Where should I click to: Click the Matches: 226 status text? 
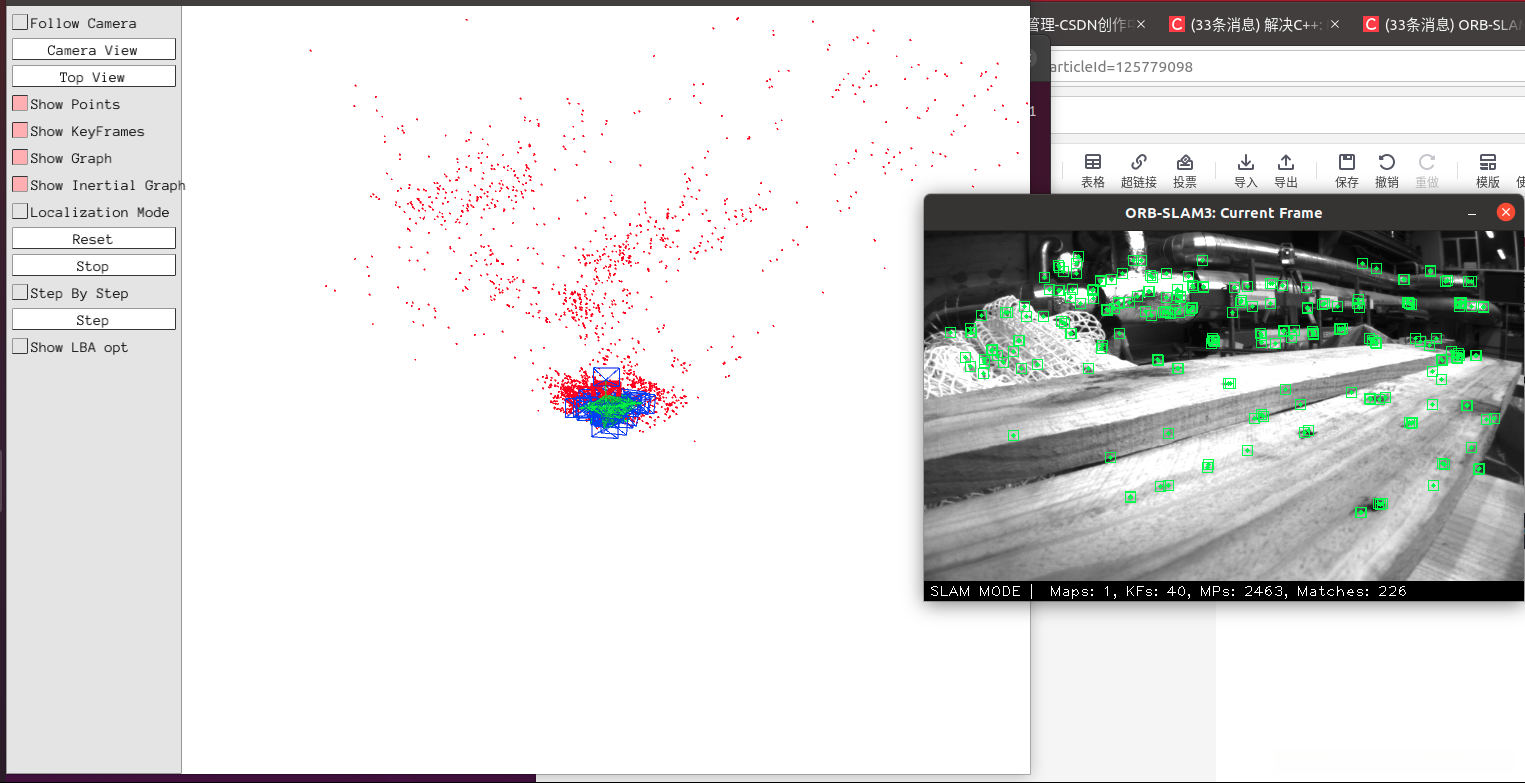(1352, 591)
